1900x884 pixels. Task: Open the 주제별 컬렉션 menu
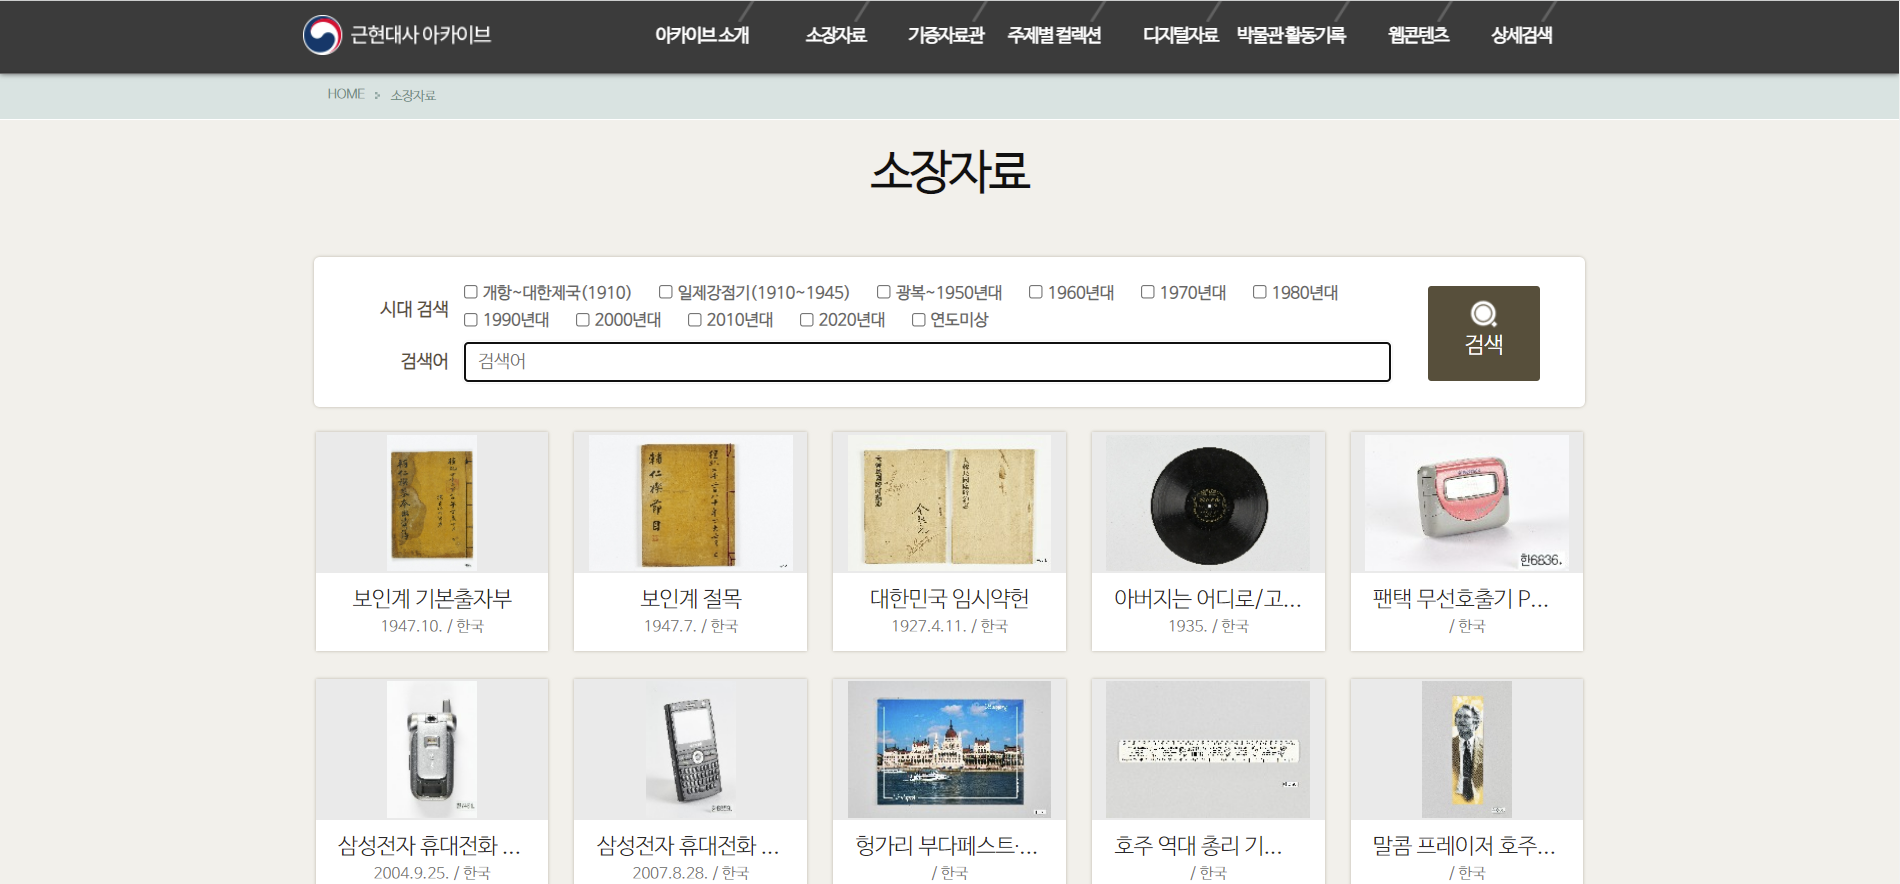(x=1054, y=35)
